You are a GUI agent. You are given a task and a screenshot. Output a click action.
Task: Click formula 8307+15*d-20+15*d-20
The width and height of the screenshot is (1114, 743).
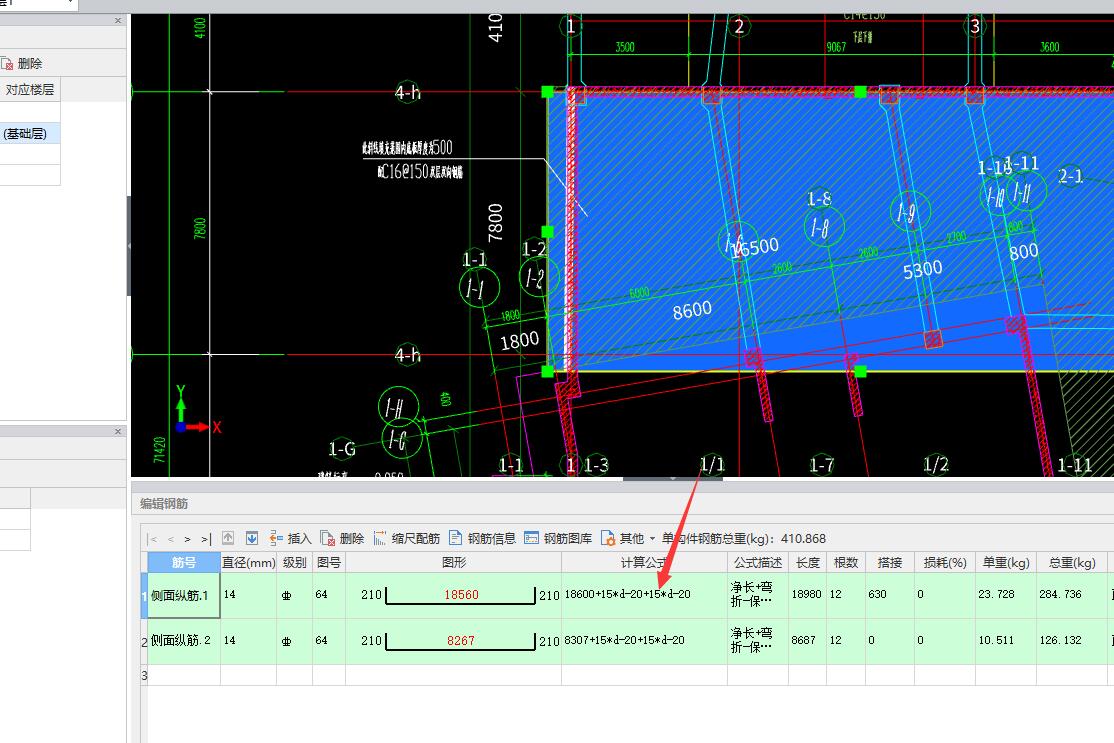click(x=624, y=640)
